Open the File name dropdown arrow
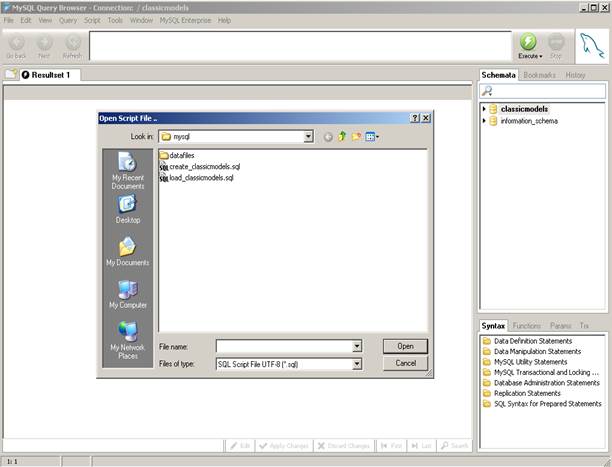Screen dimensions: 612x467 point(357,346)
